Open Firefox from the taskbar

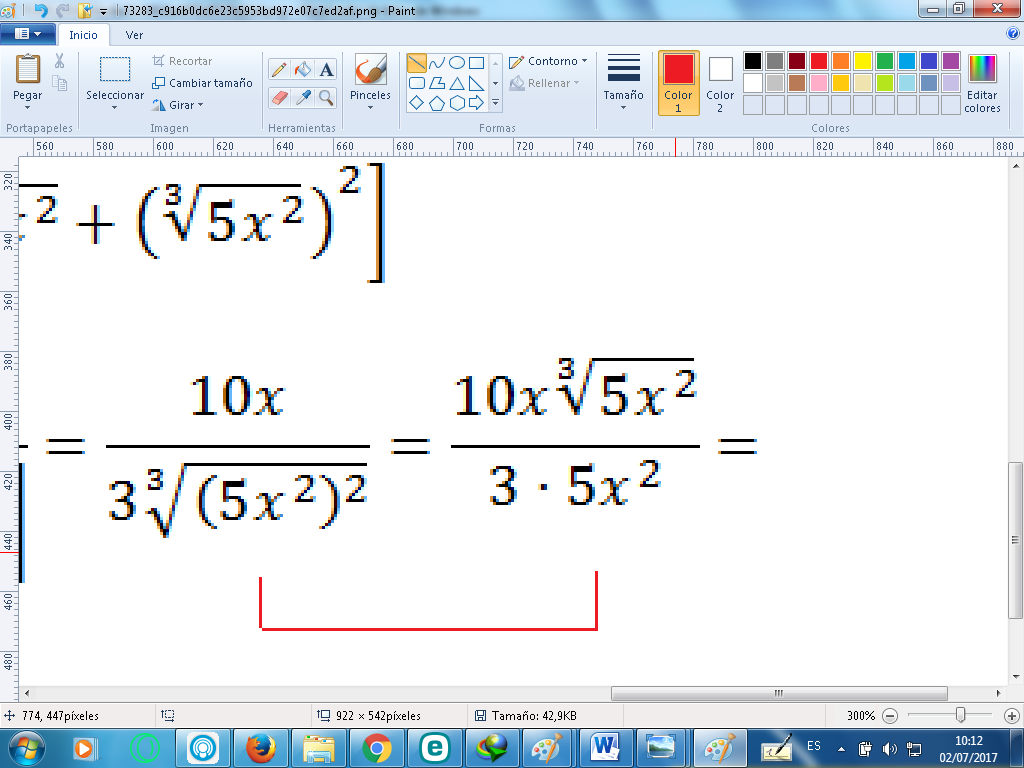point(261,747)
